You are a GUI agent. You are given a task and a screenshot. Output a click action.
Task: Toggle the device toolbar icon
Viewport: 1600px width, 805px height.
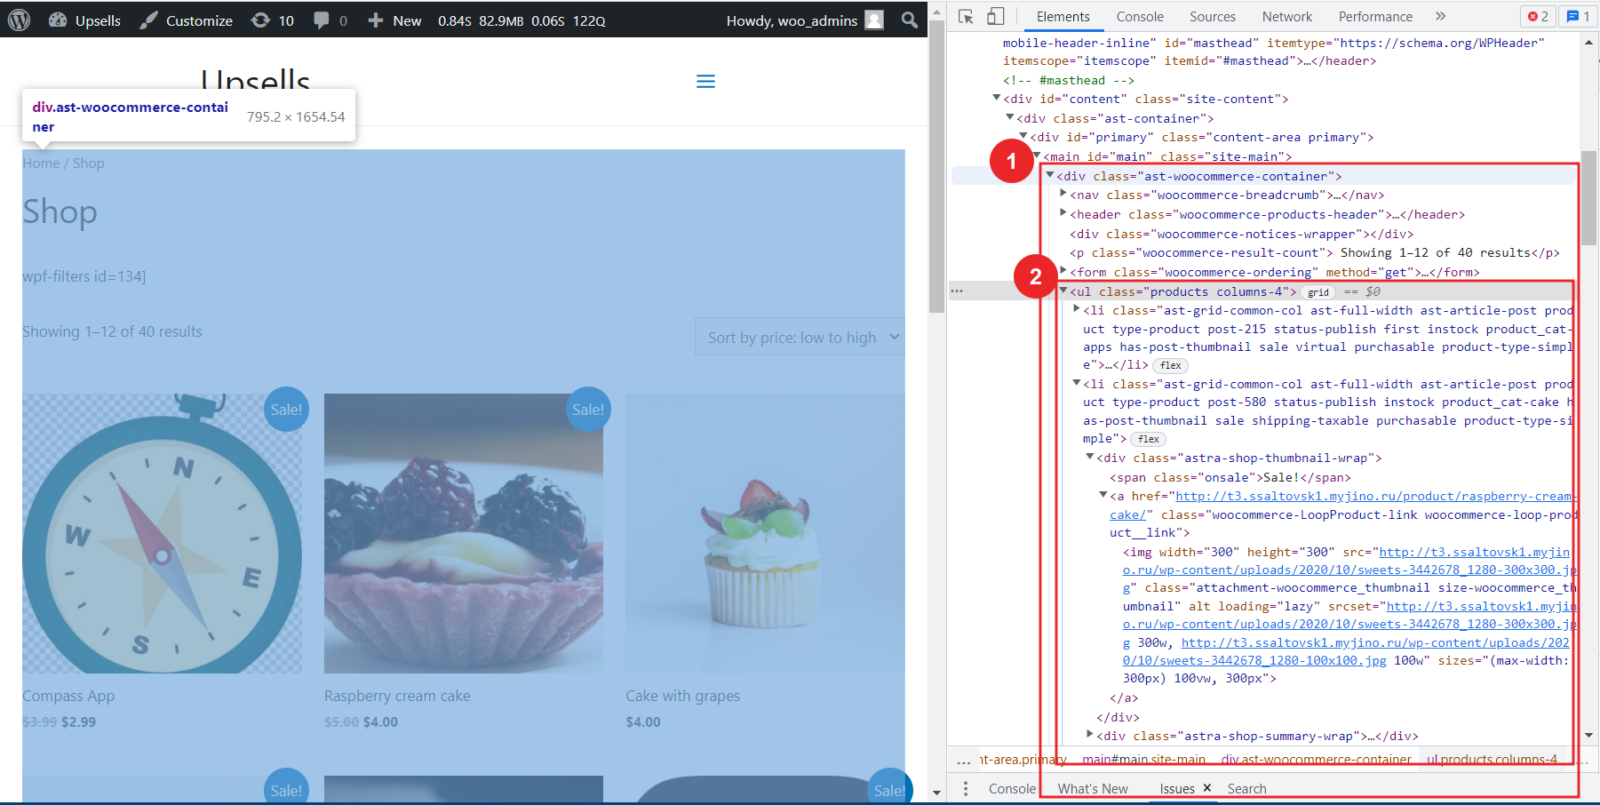click(995, 16)
